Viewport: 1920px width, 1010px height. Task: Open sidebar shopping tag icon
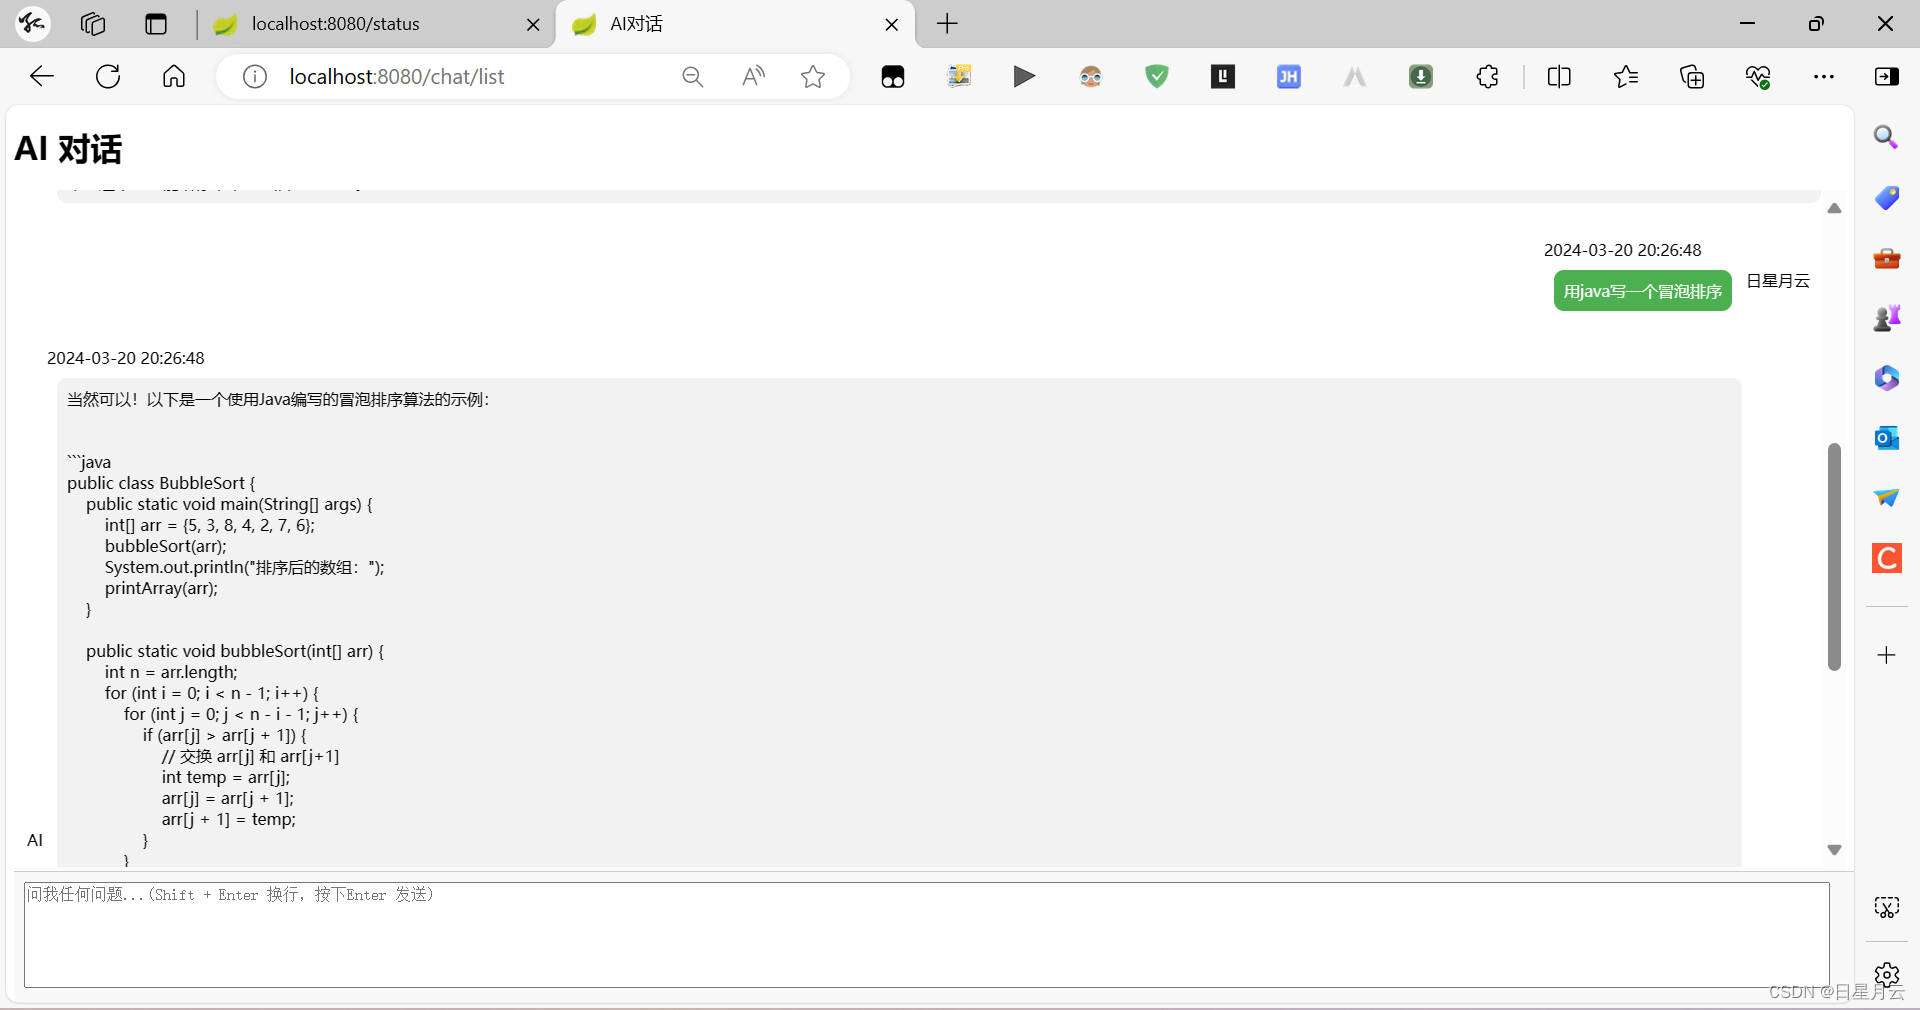[x=1886, y=198]
